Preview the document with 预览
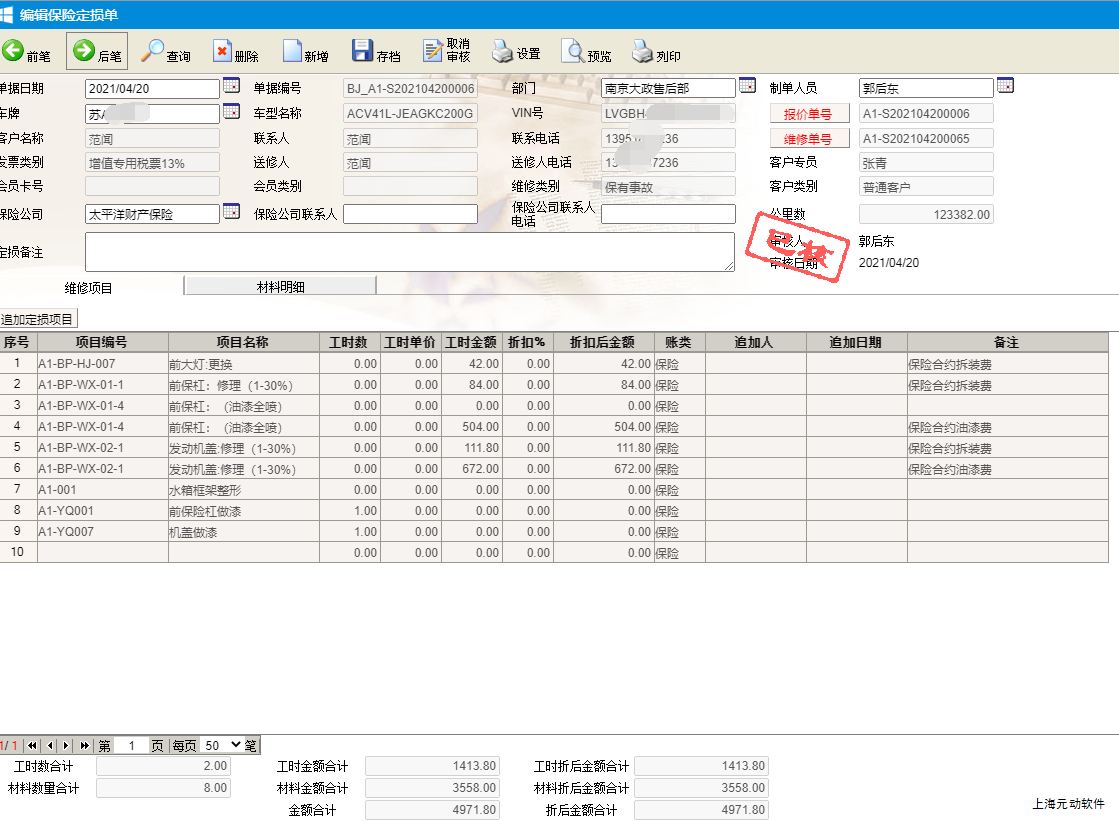 (587, 53)
